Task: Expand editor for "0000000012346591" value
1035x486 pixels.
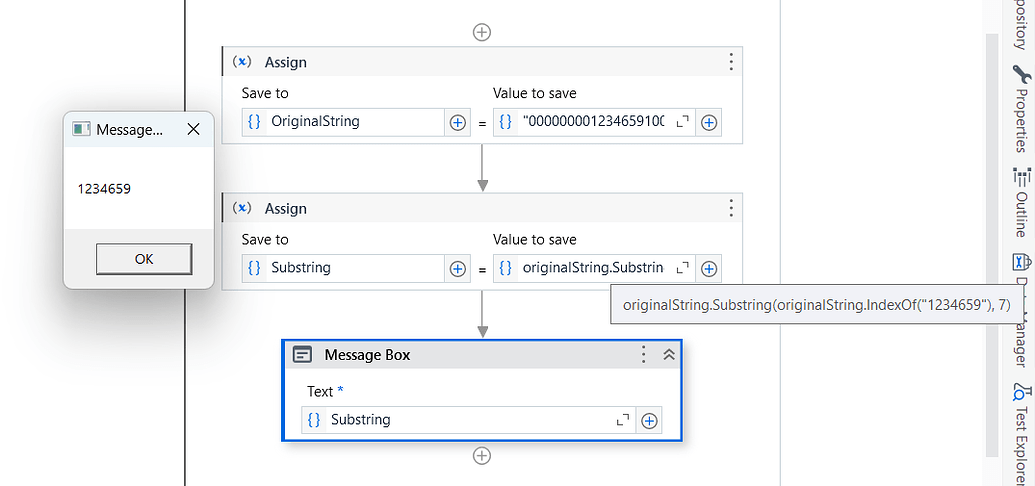Action: pos(683,122)
